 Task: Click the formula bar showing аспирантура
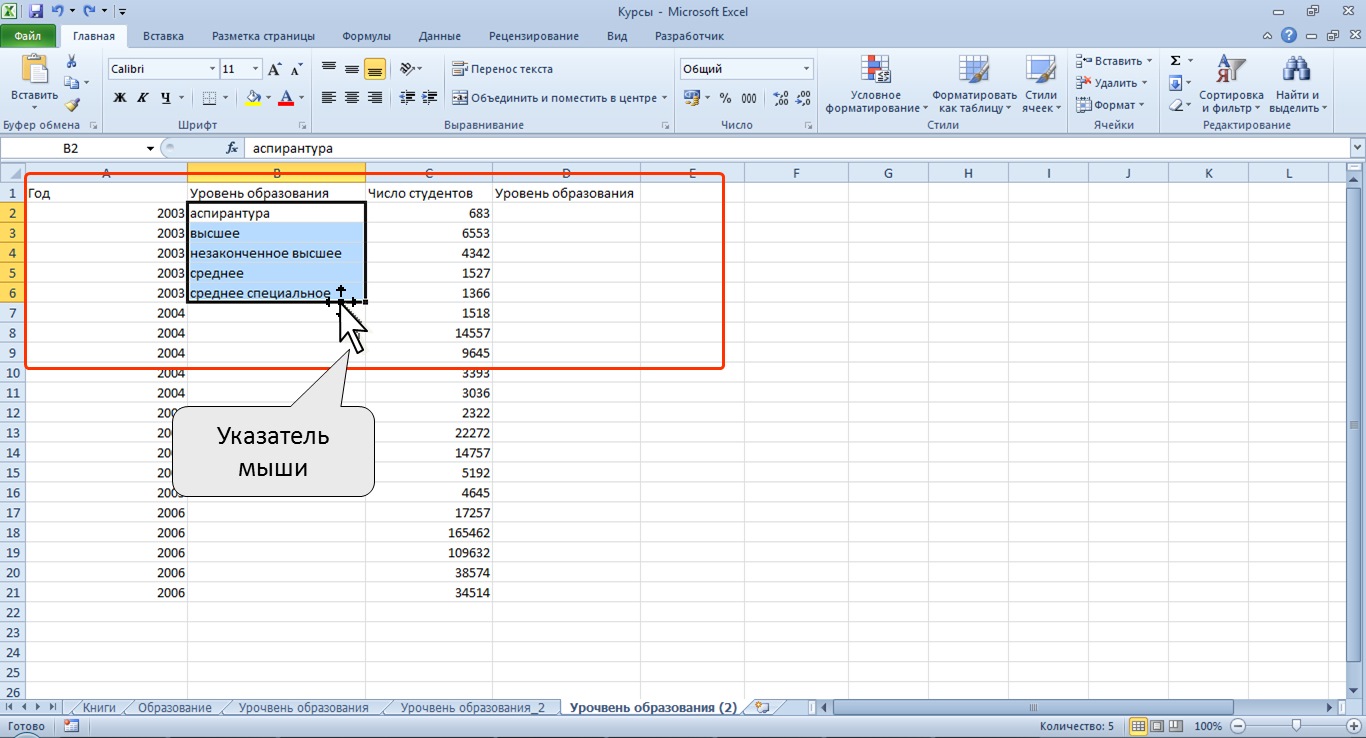click(x=795, y=148)
